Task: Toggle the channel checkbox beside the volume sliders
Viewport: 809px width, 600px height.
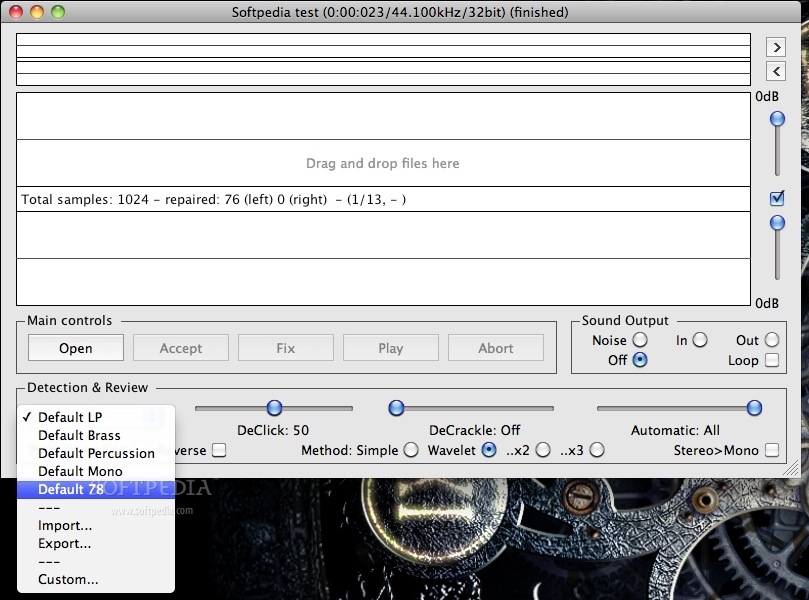Action: point(776,198)
